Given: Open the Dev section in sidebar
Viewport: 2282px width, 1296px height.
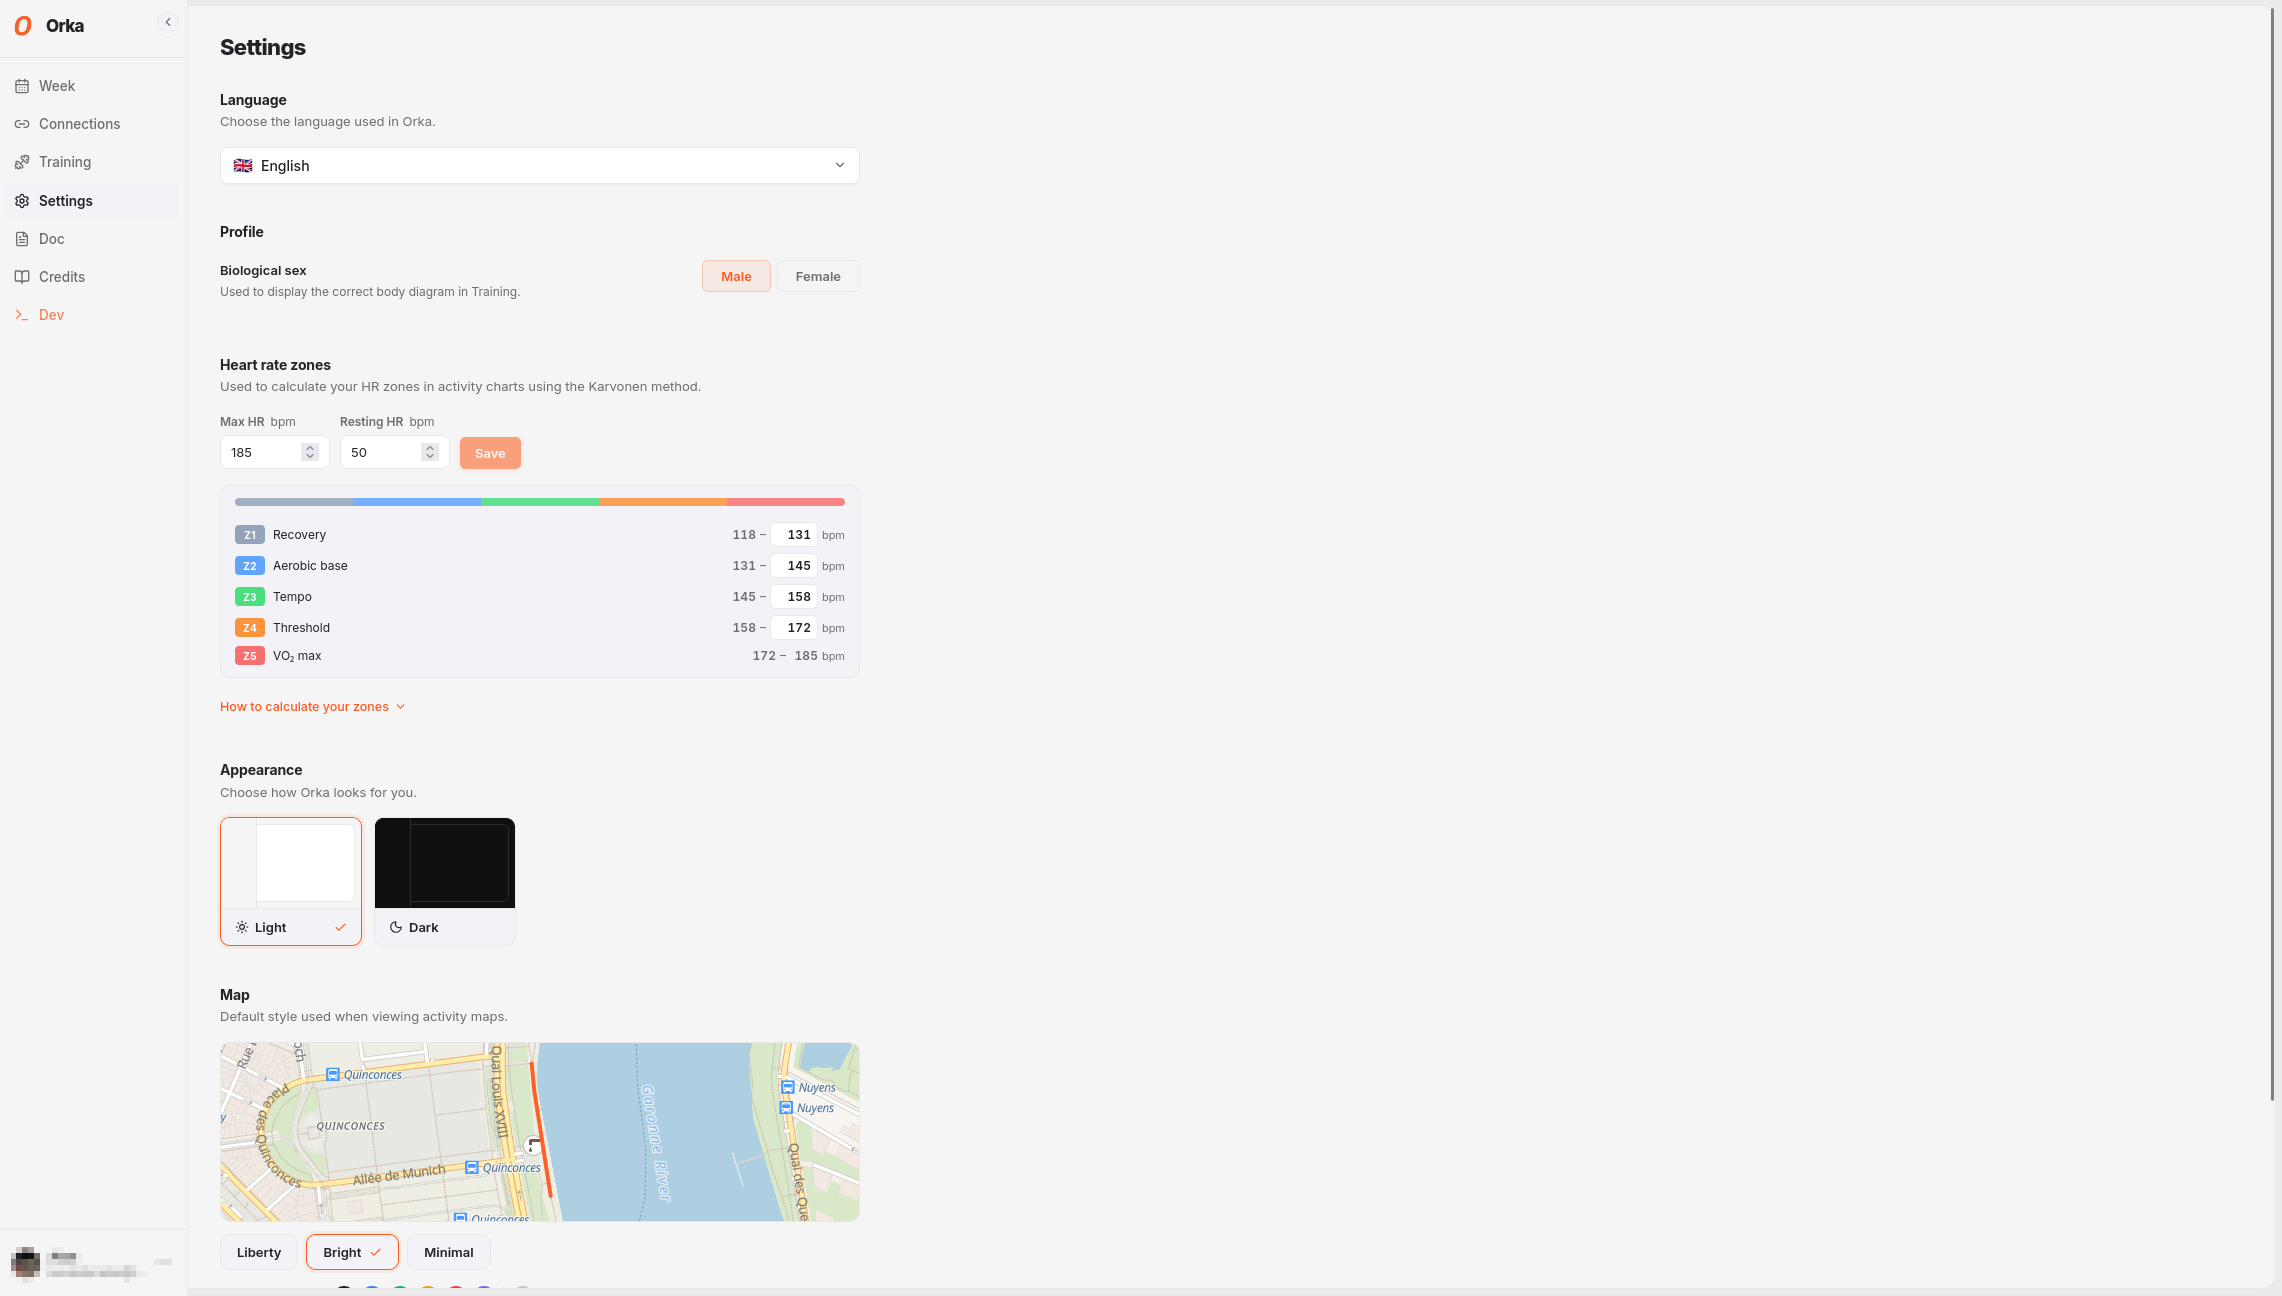Looking at the screenshot, I should point(92,315).
